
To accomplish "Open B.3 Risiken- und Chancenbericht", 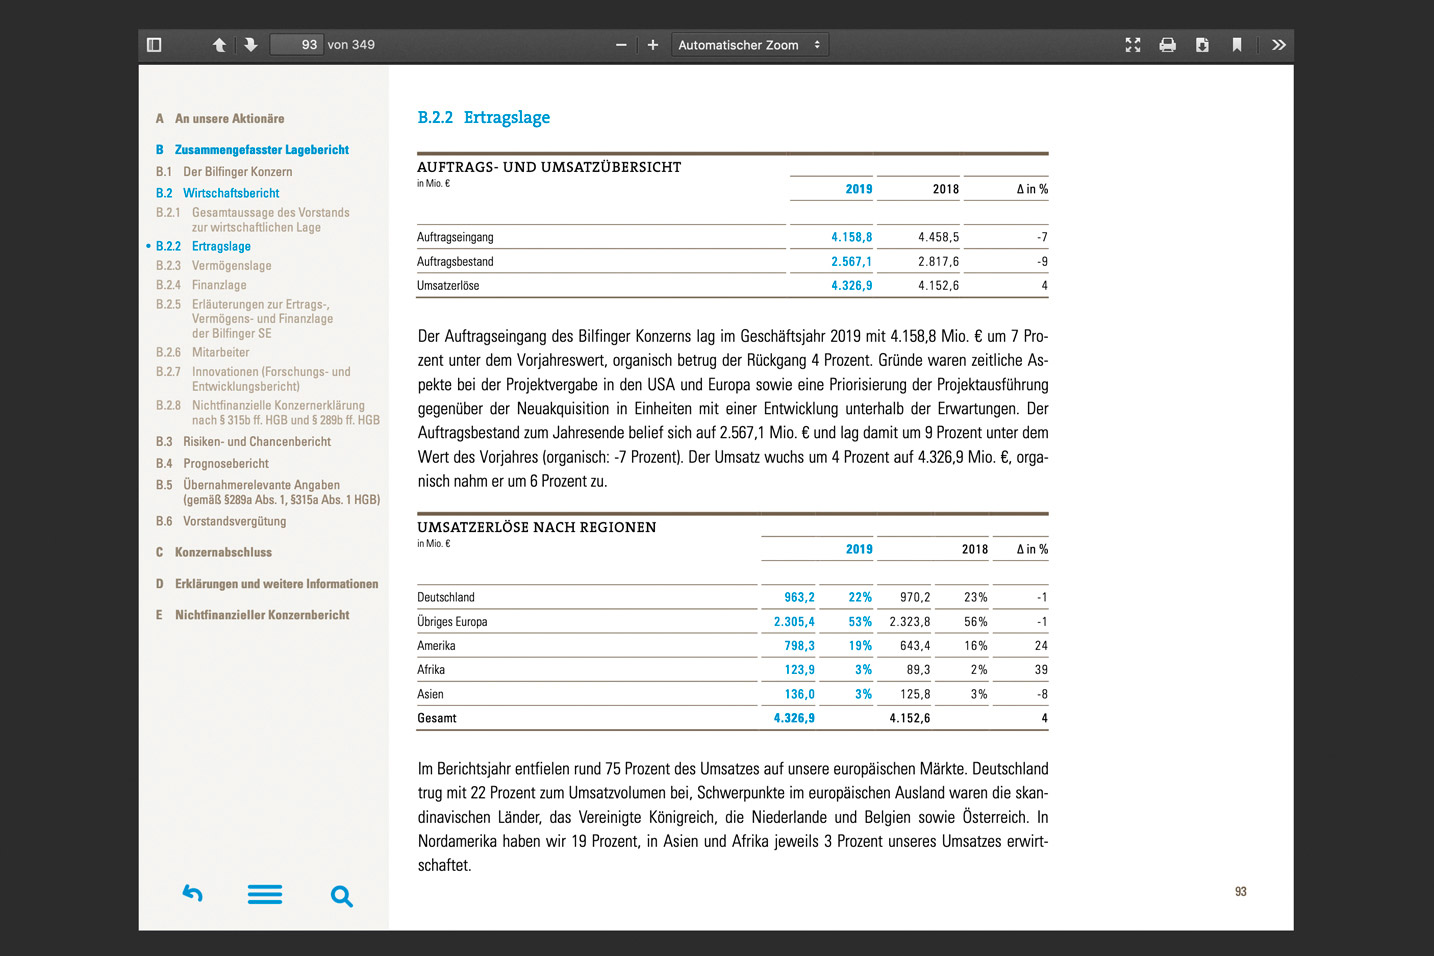I will point(256,442).
